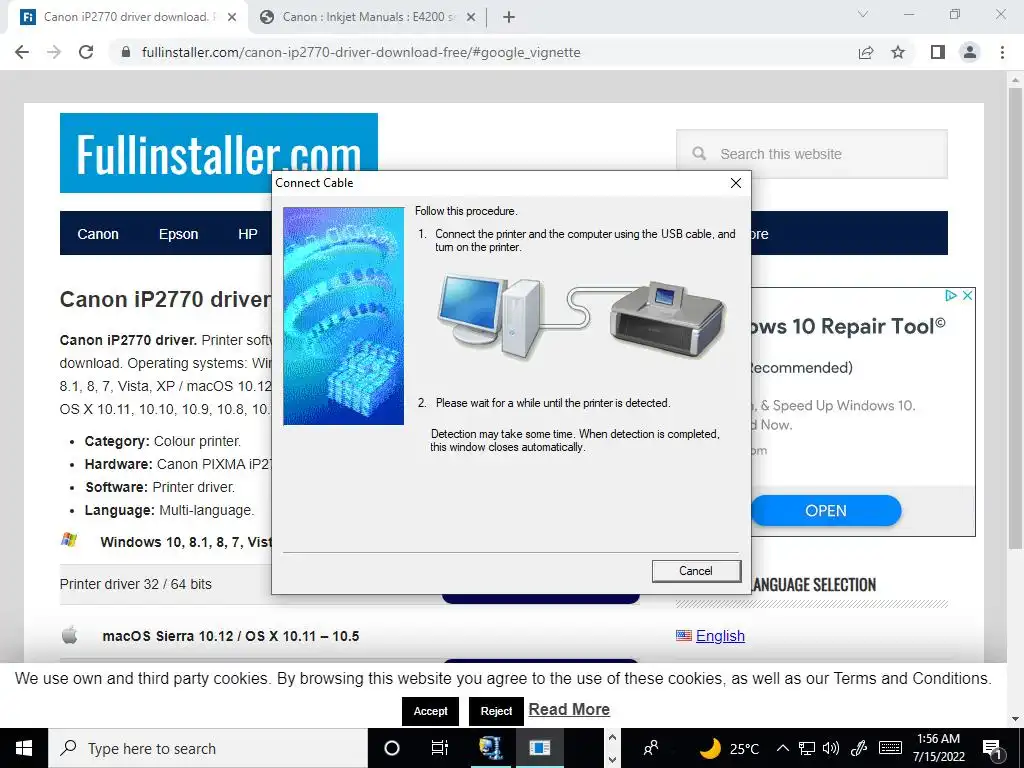Click macOS Sierra 10.12 / OS X row
The width and height of the screenshot is (1024, 768).
(231, 636)
